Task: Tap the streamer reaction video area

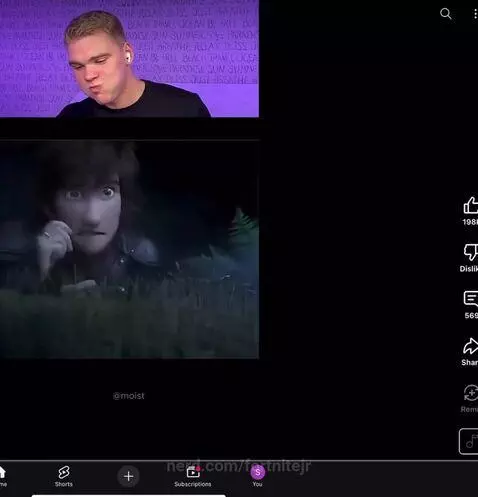Action: pos(129,59)
